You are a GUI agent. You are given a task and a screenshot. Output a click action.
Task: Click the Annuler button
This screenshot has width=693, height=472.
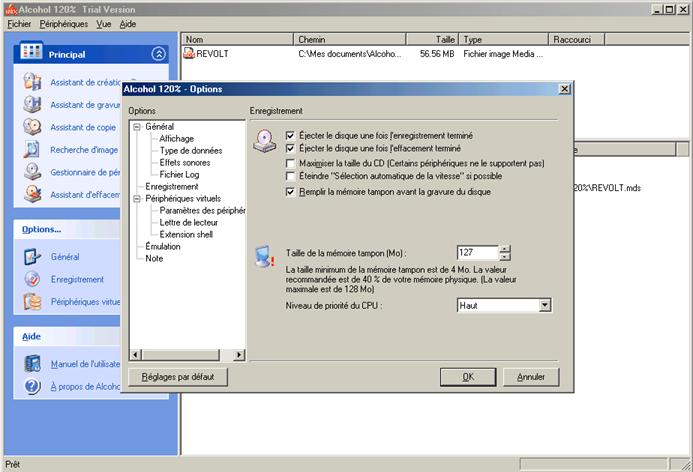[531, 377]
